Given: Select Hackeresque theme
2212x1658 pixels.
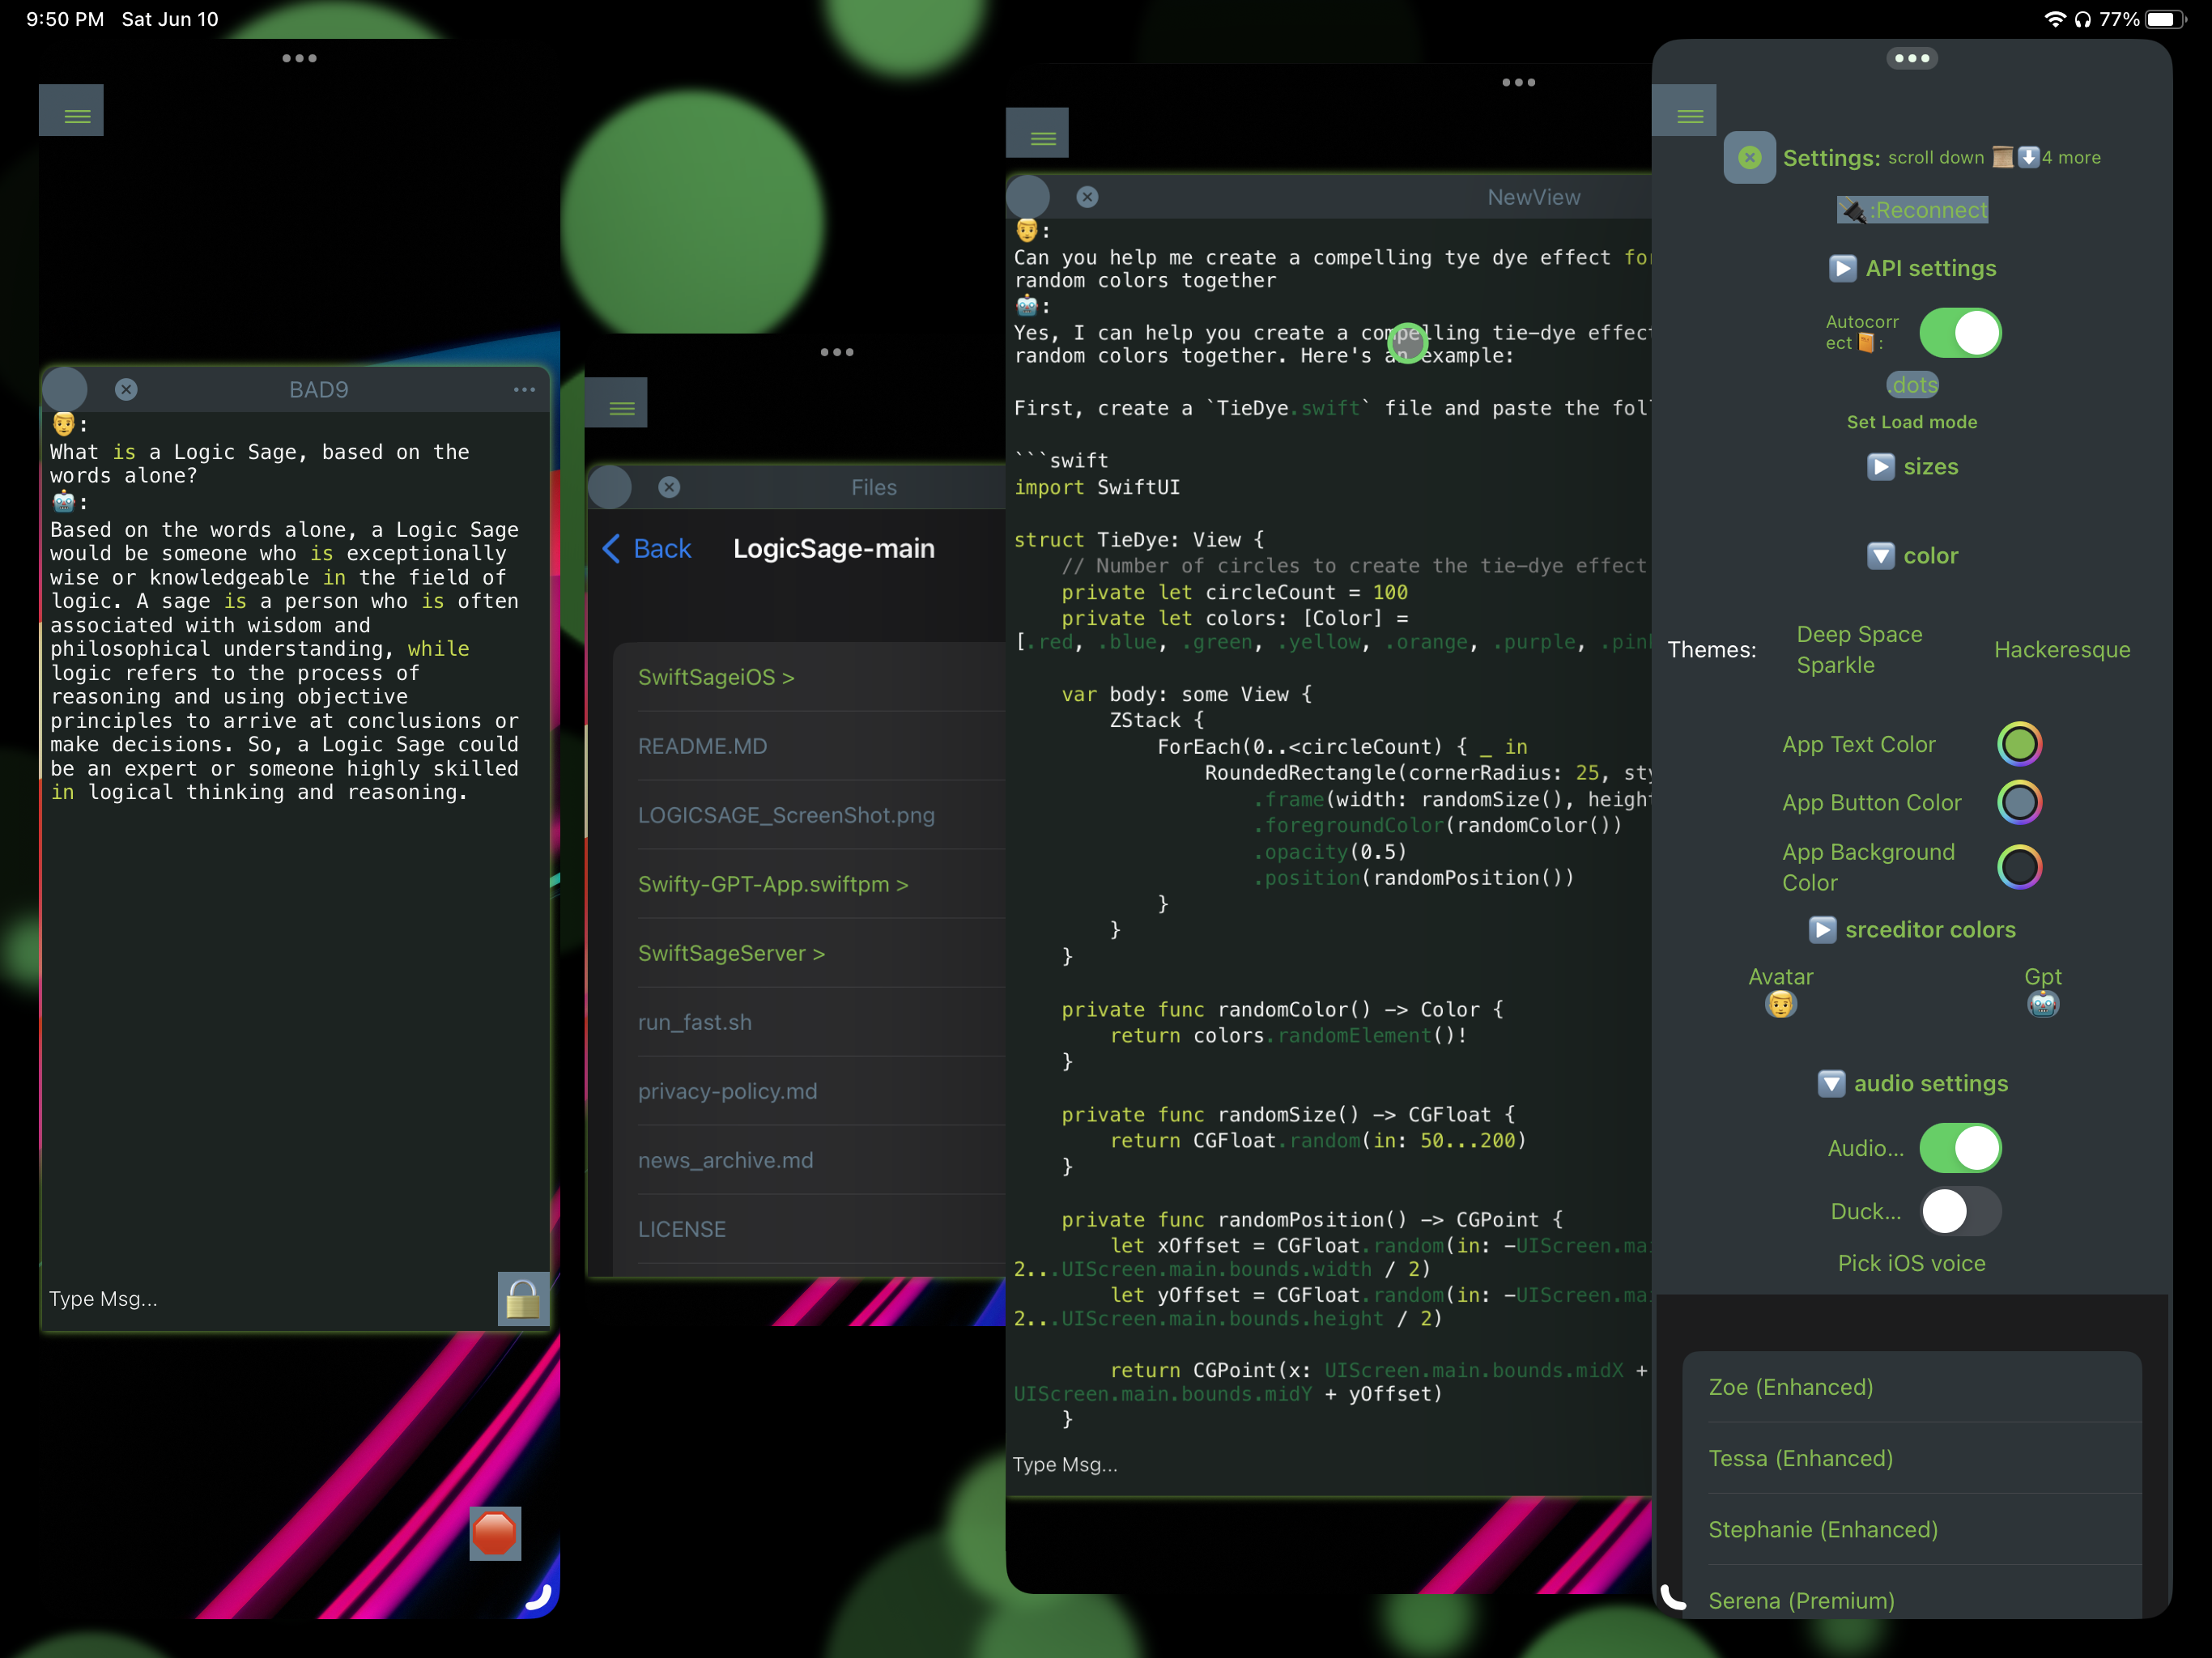Looking at the screenshot, I should (2062, 649).
